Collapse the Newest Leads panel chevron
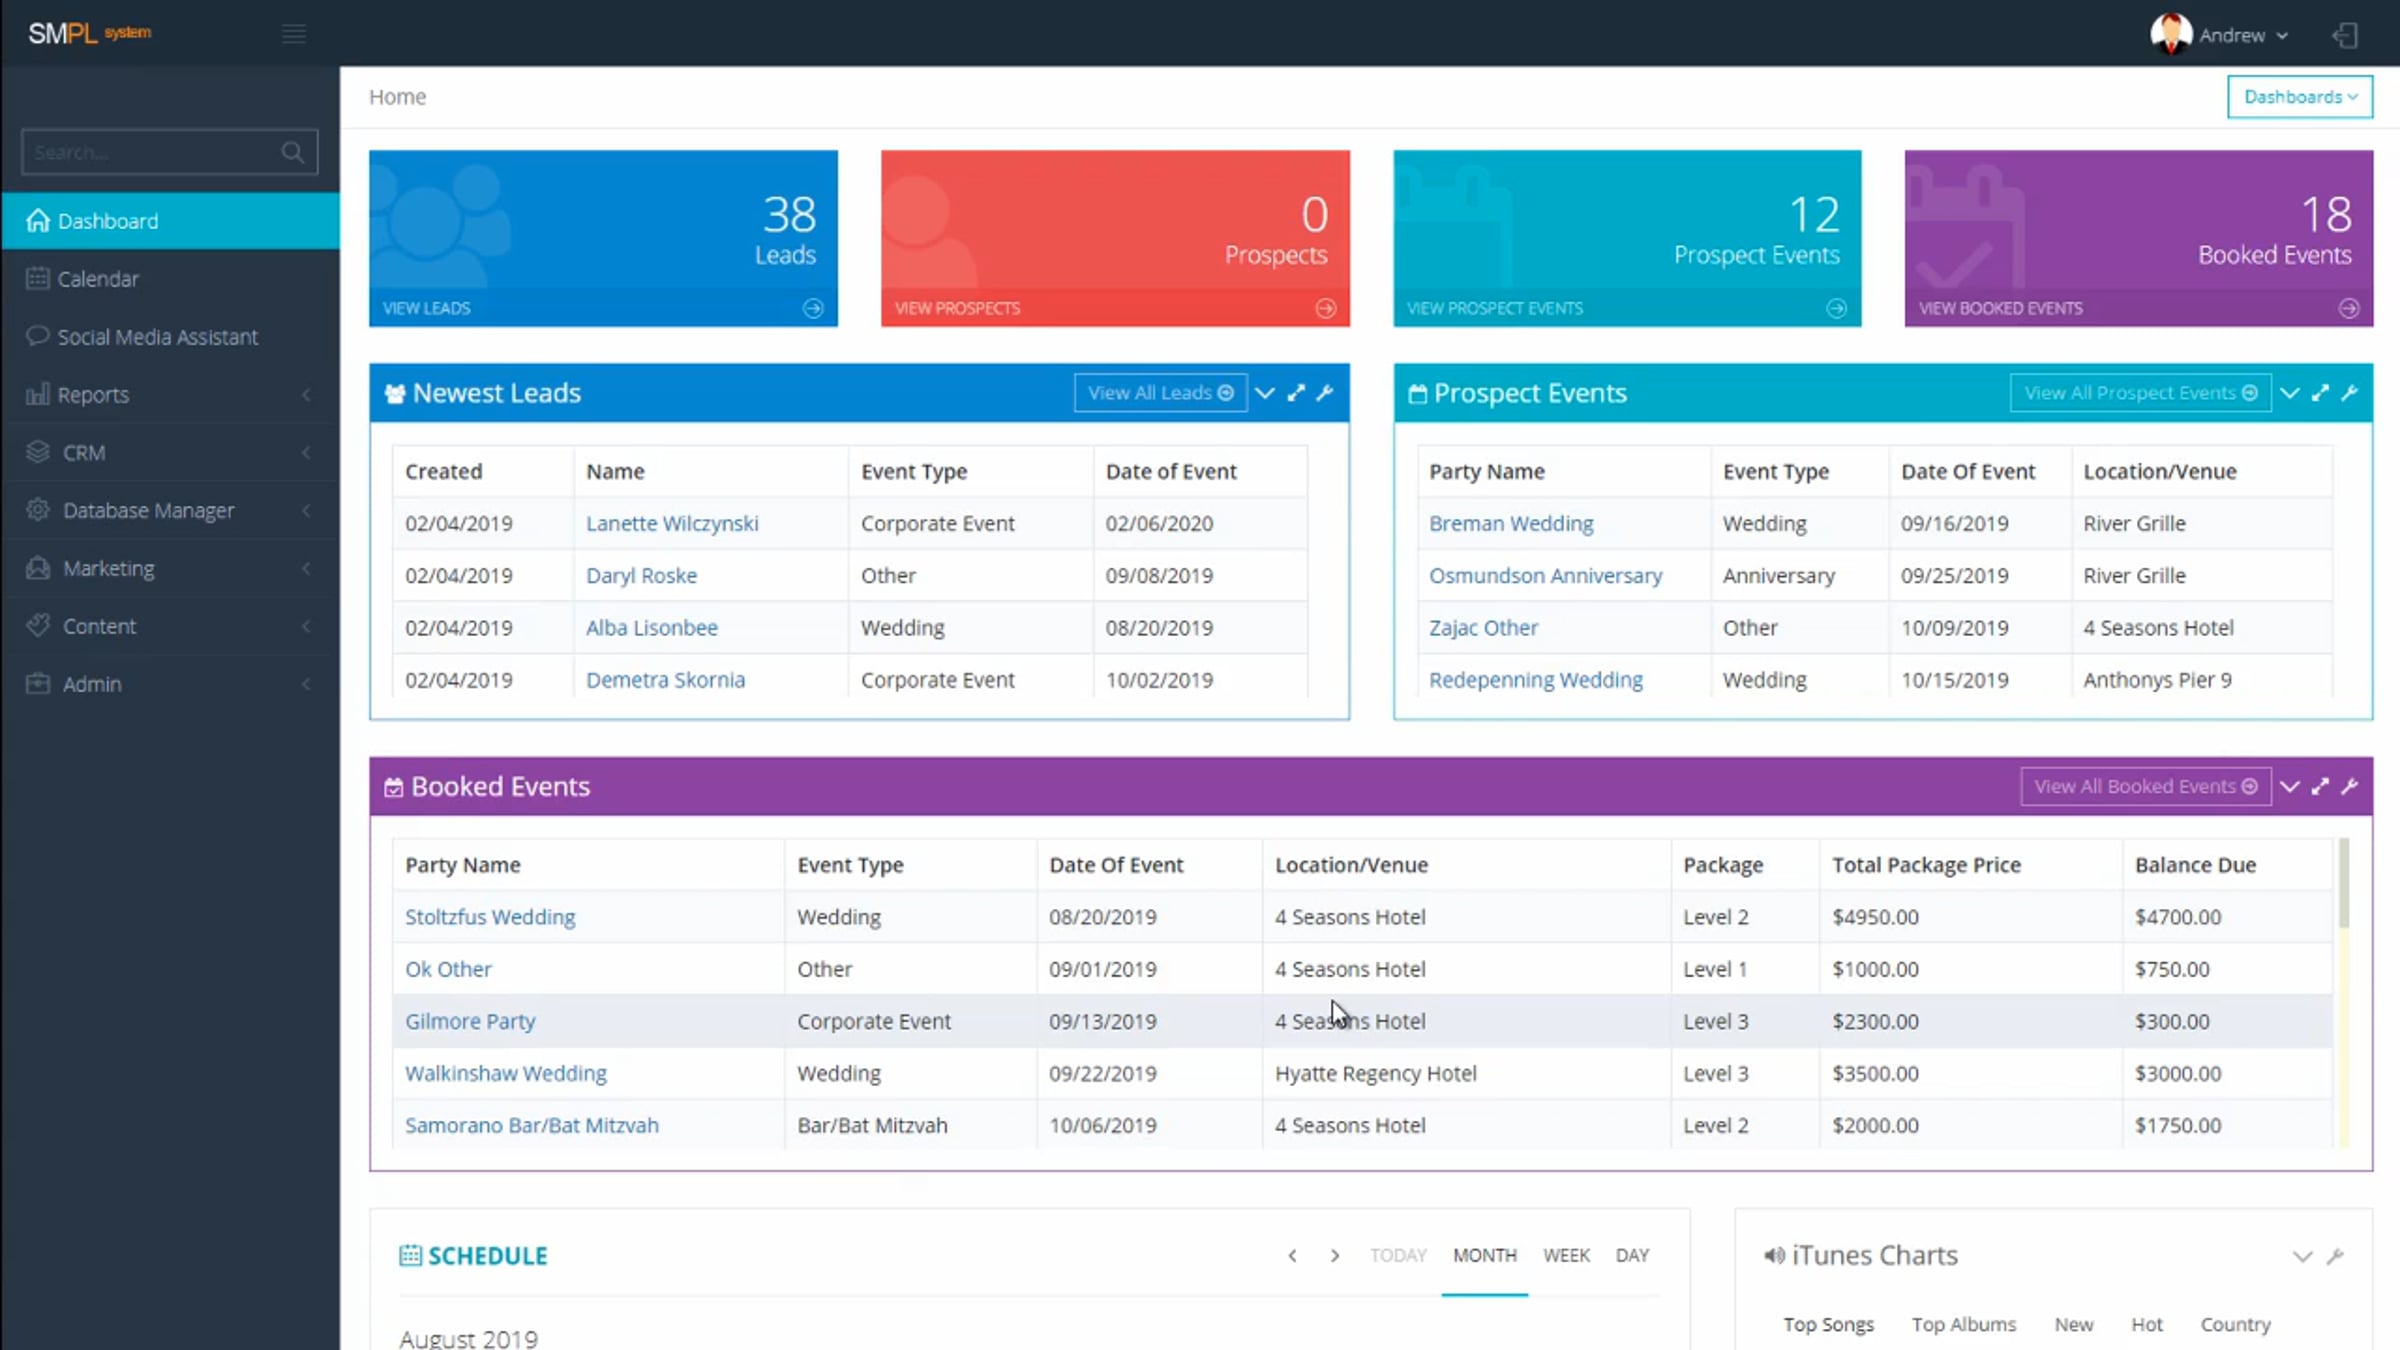Screen dimensions: 2400x1350 tap(1265, 393)
